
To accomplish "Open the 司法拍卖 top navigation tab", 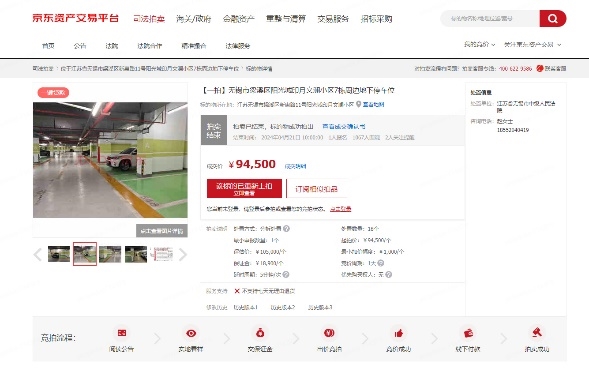I will 149,19.
